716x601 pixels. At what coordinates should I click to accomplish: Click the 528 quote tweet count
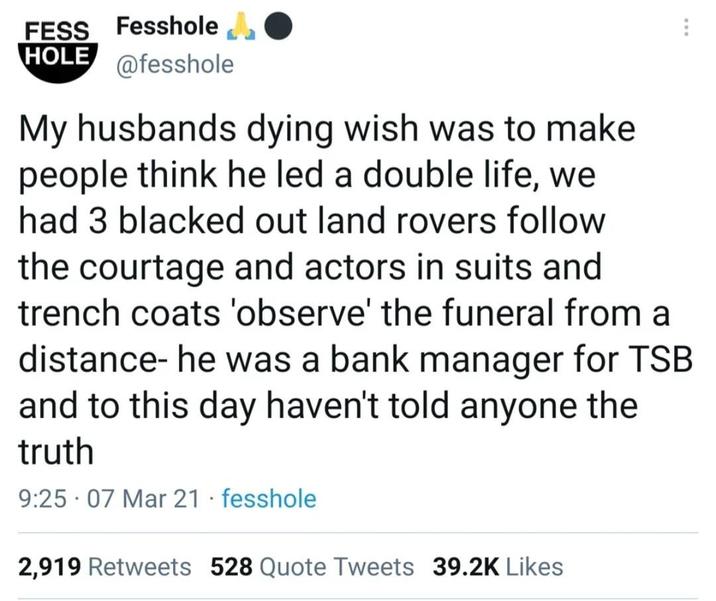click(232, 567)
